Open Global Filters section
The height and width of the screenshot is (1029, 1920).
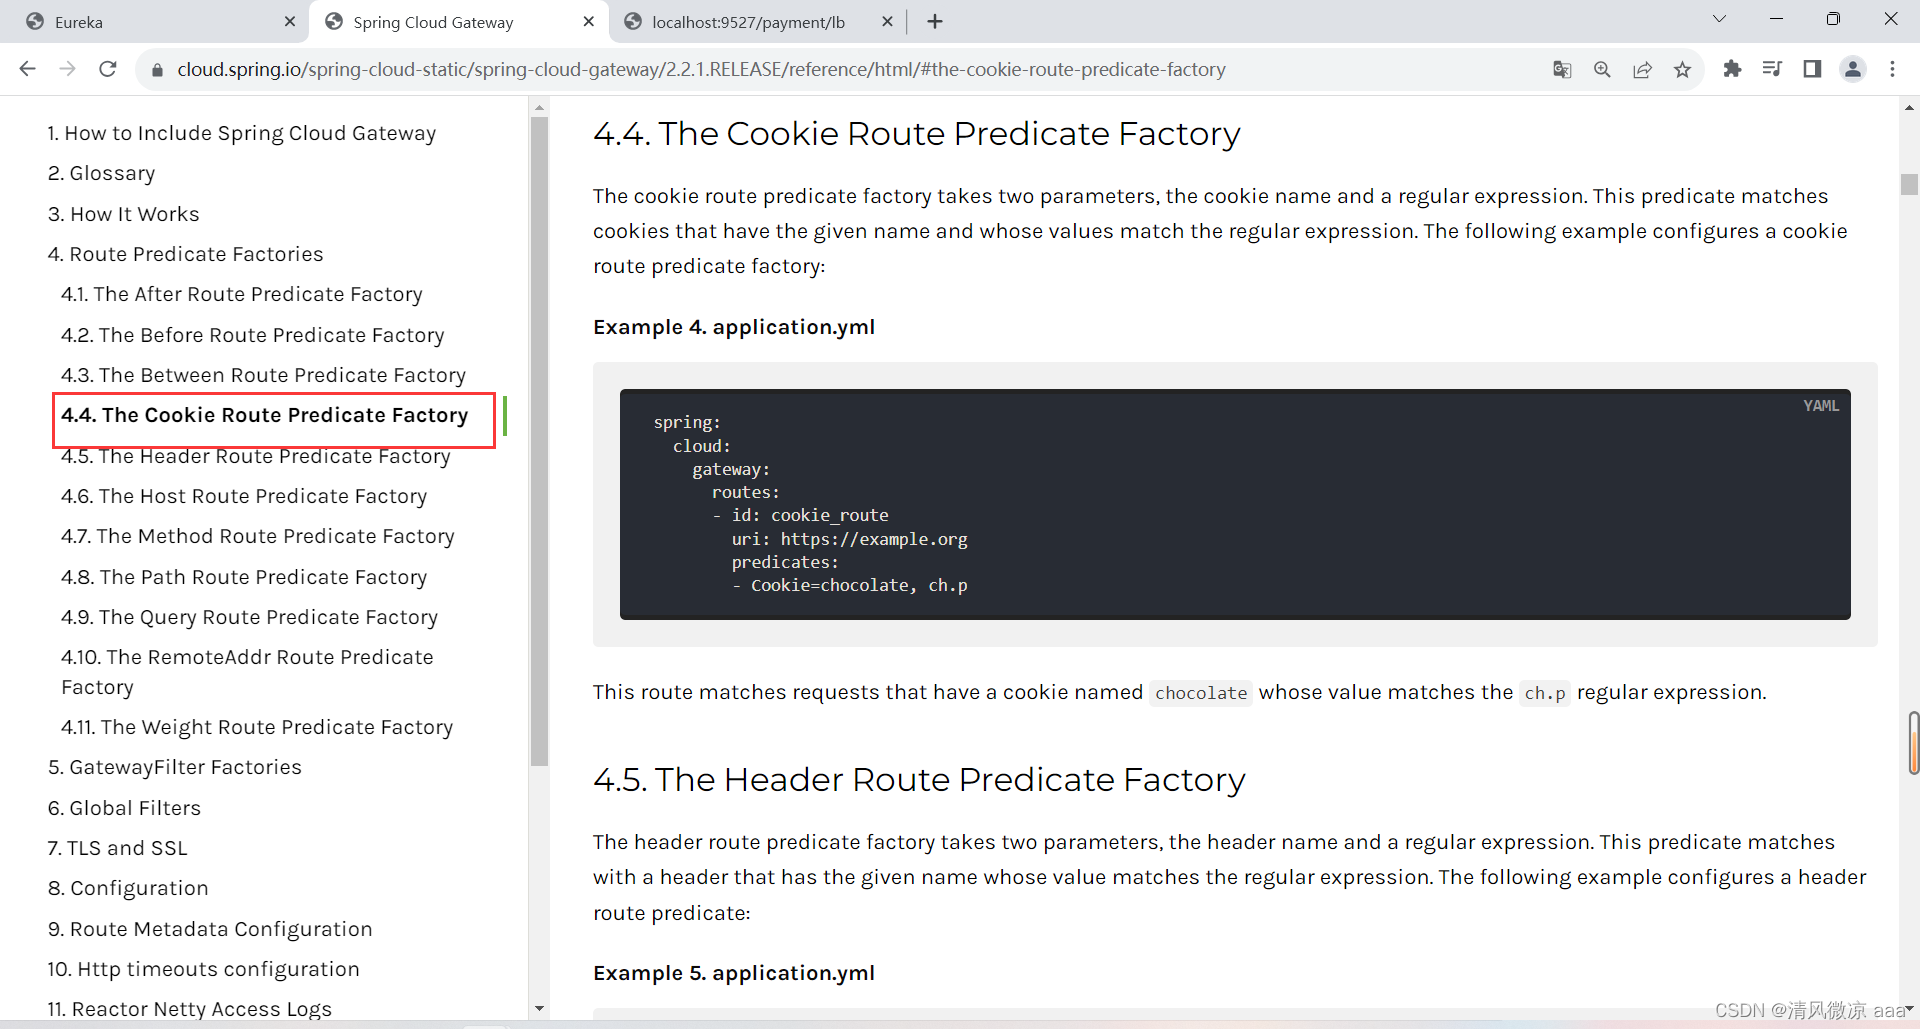click(124, 808)
